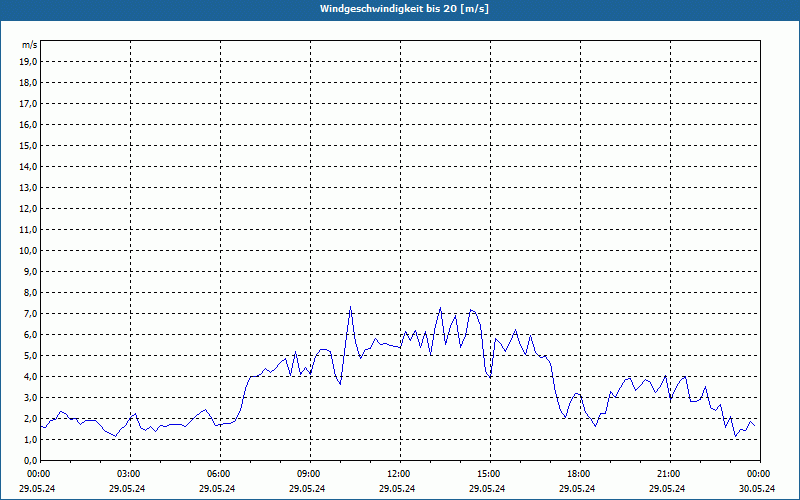Select the "4,0" y-axis label

point(30,377)
